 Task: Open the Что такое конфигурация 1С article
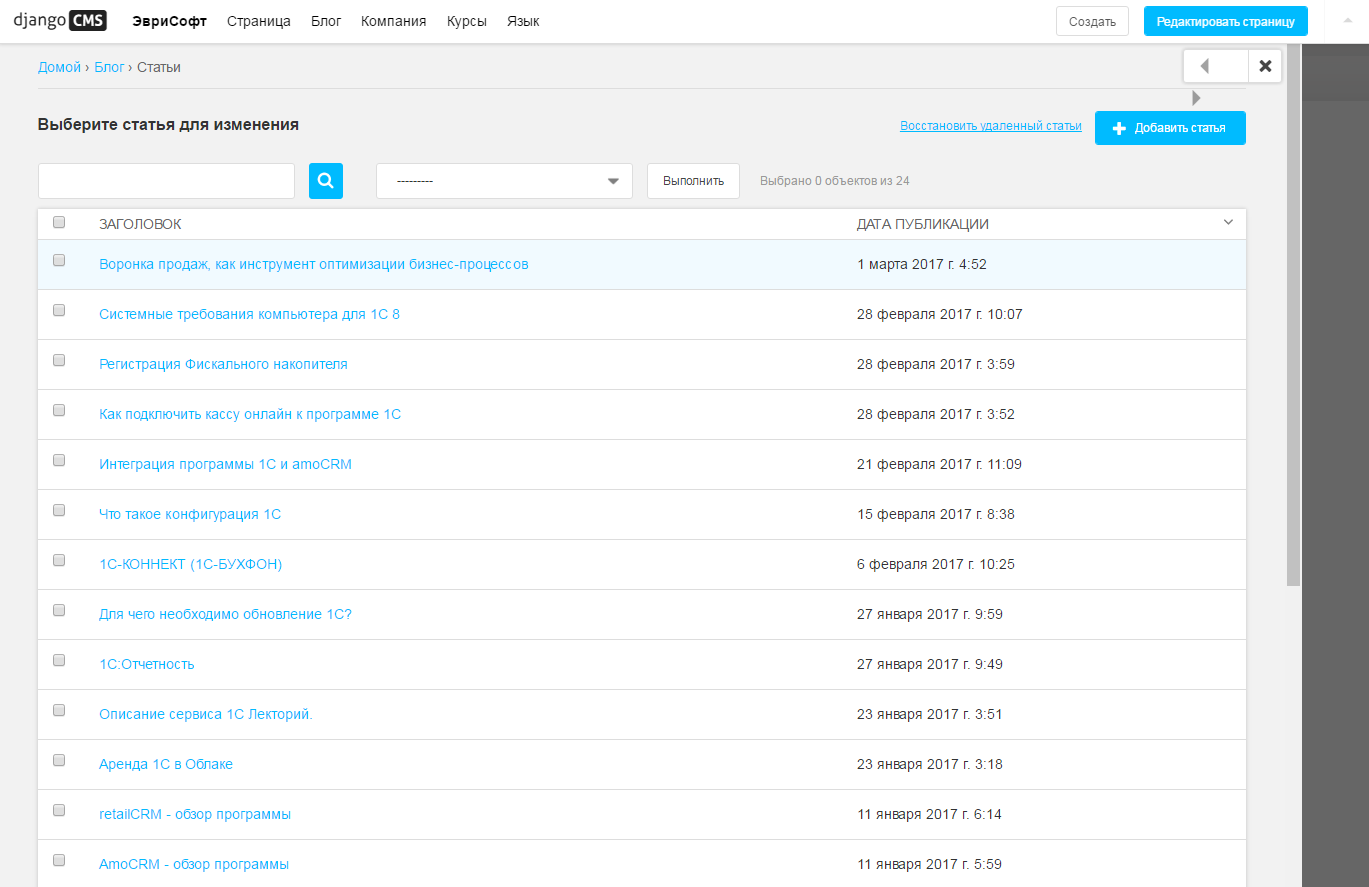(x=190, y=514)
